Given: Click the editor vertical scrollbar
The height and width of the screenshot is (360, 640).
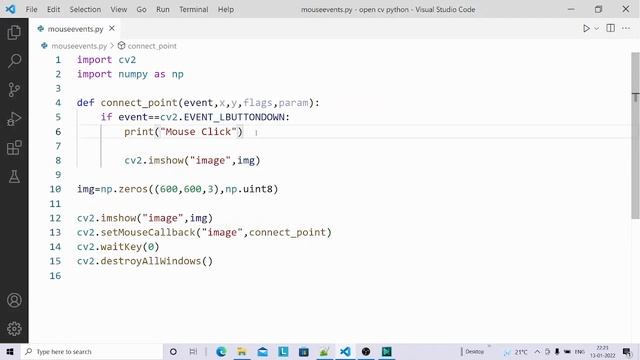Looking at the screenshot, I should pos(636,135).
